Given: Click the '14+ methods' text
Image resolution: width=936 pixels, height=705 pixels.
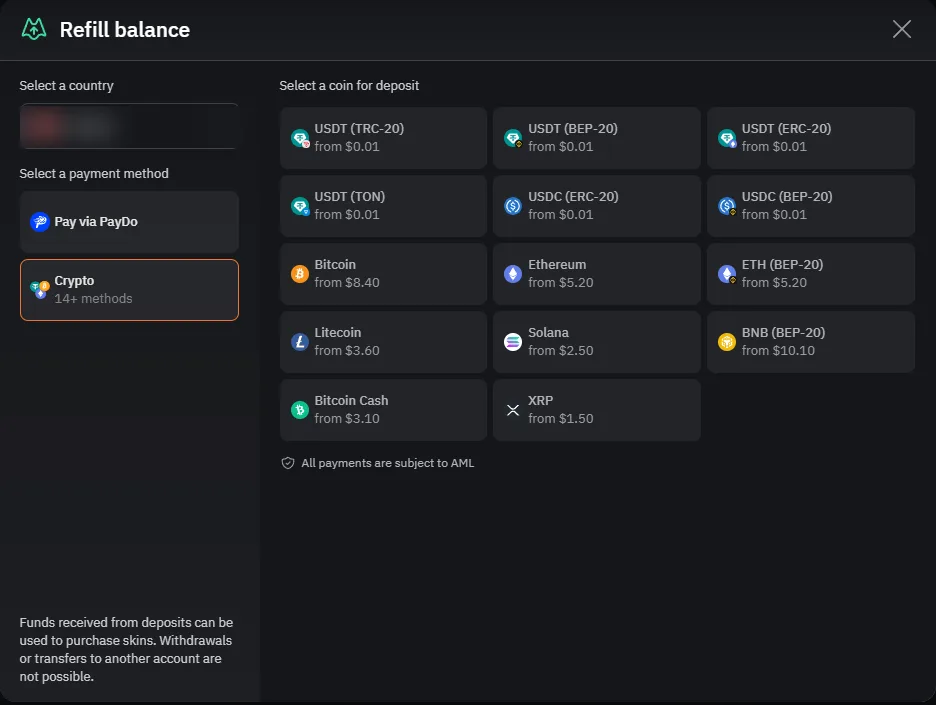Looking at the screenshot, I should click(x=93, y=299).
